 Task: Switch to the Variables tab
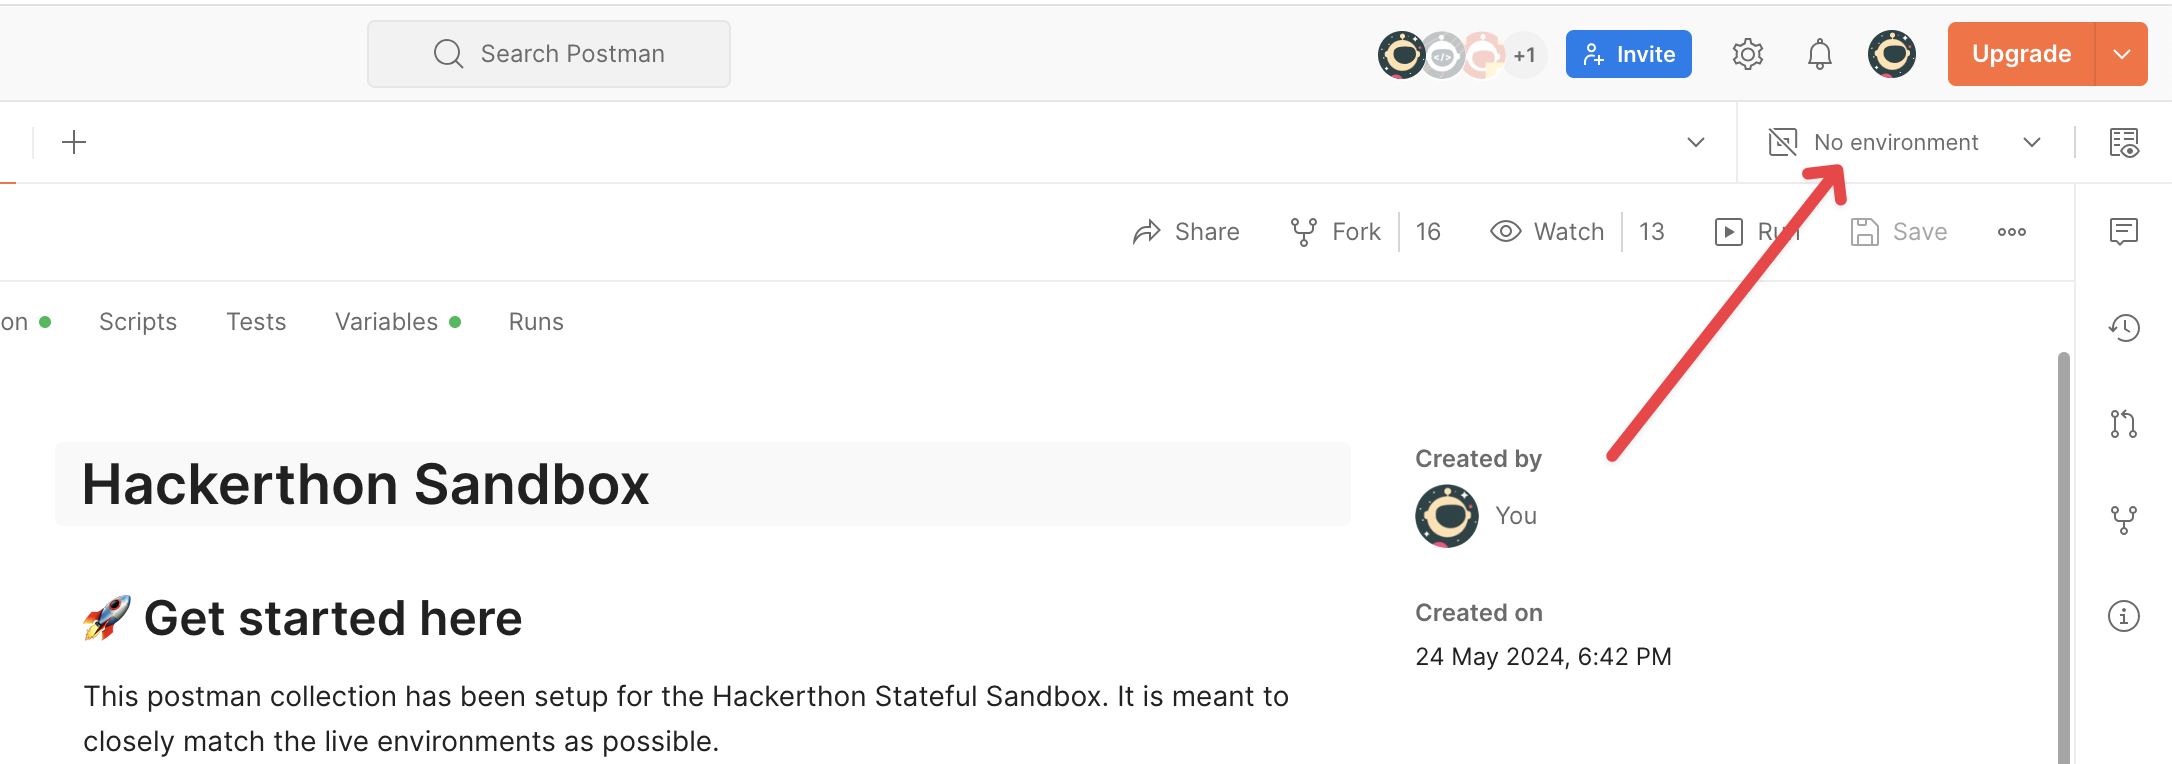click(x=387, y=322)
